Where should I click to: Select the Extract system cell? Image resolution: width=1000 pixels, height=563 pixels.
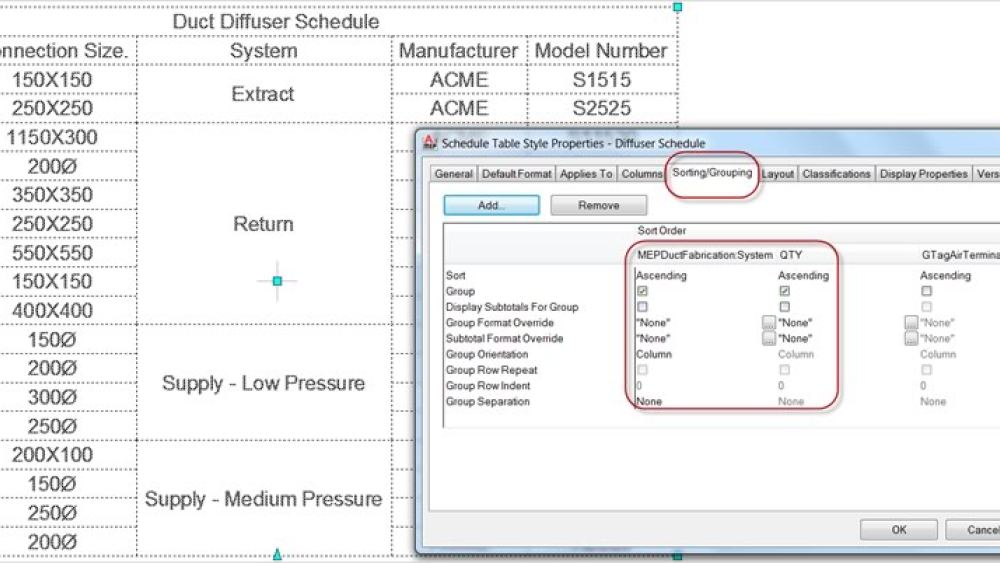263,94
